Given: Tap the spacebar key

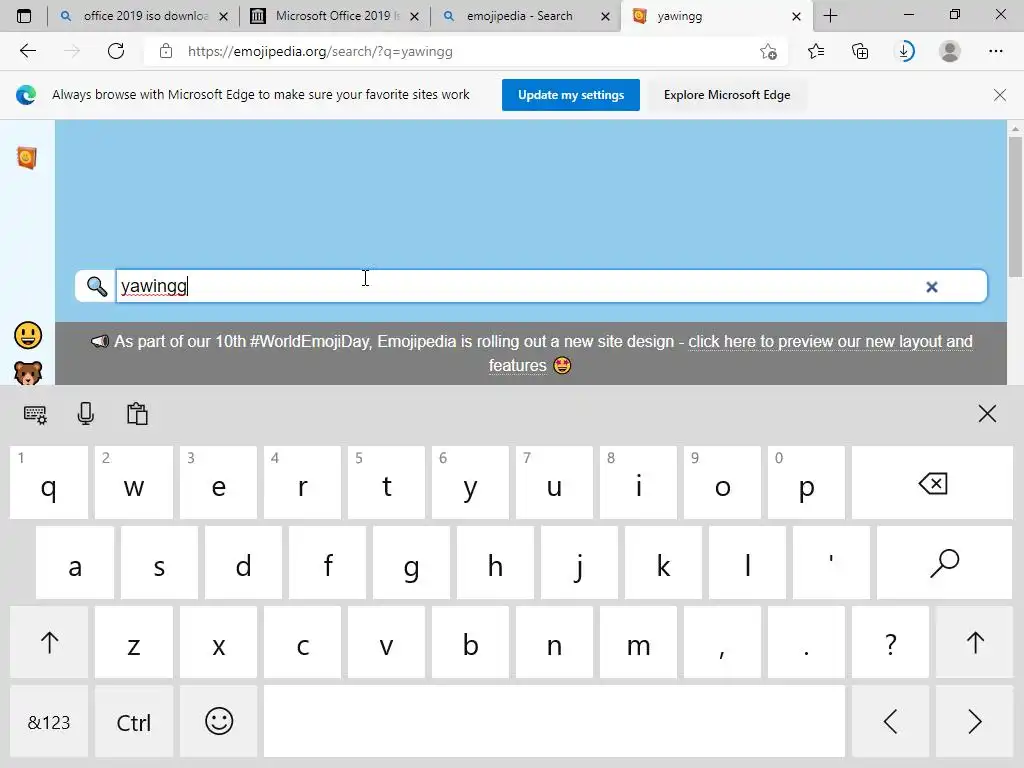Looking at the screenshot, I should tap(554, 722).
